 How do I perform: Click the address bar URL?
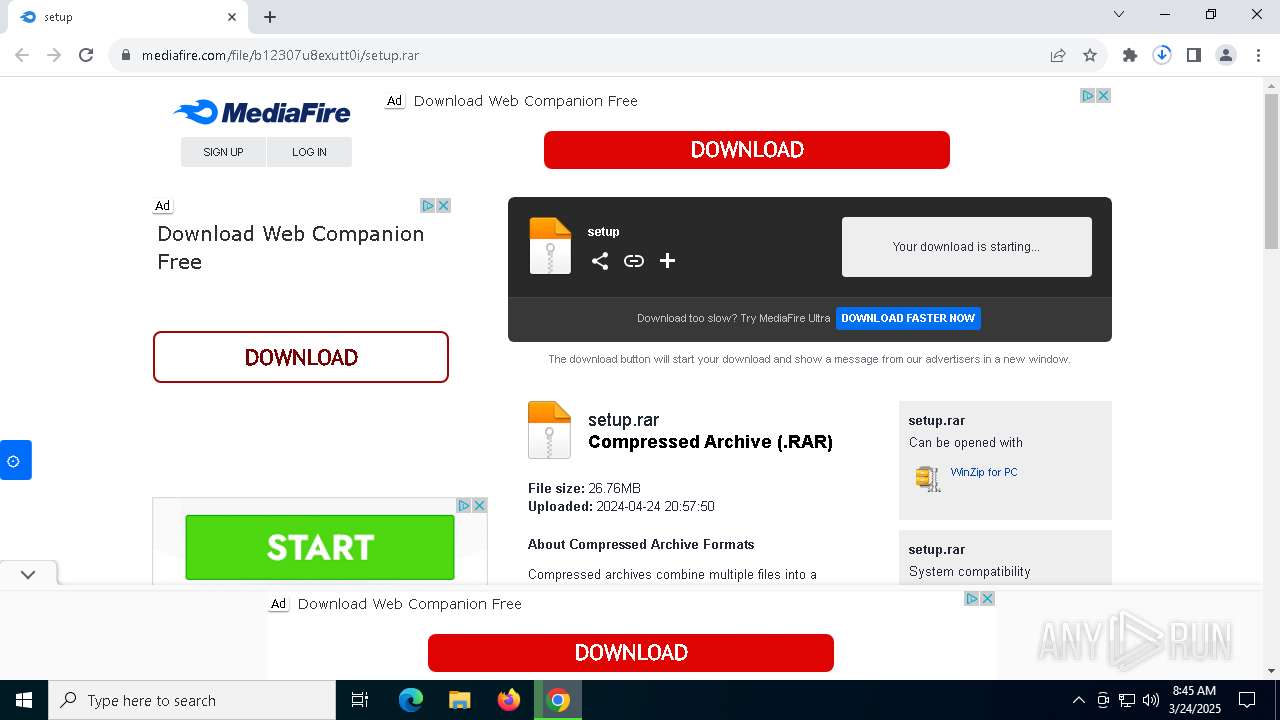pos(280,55)
